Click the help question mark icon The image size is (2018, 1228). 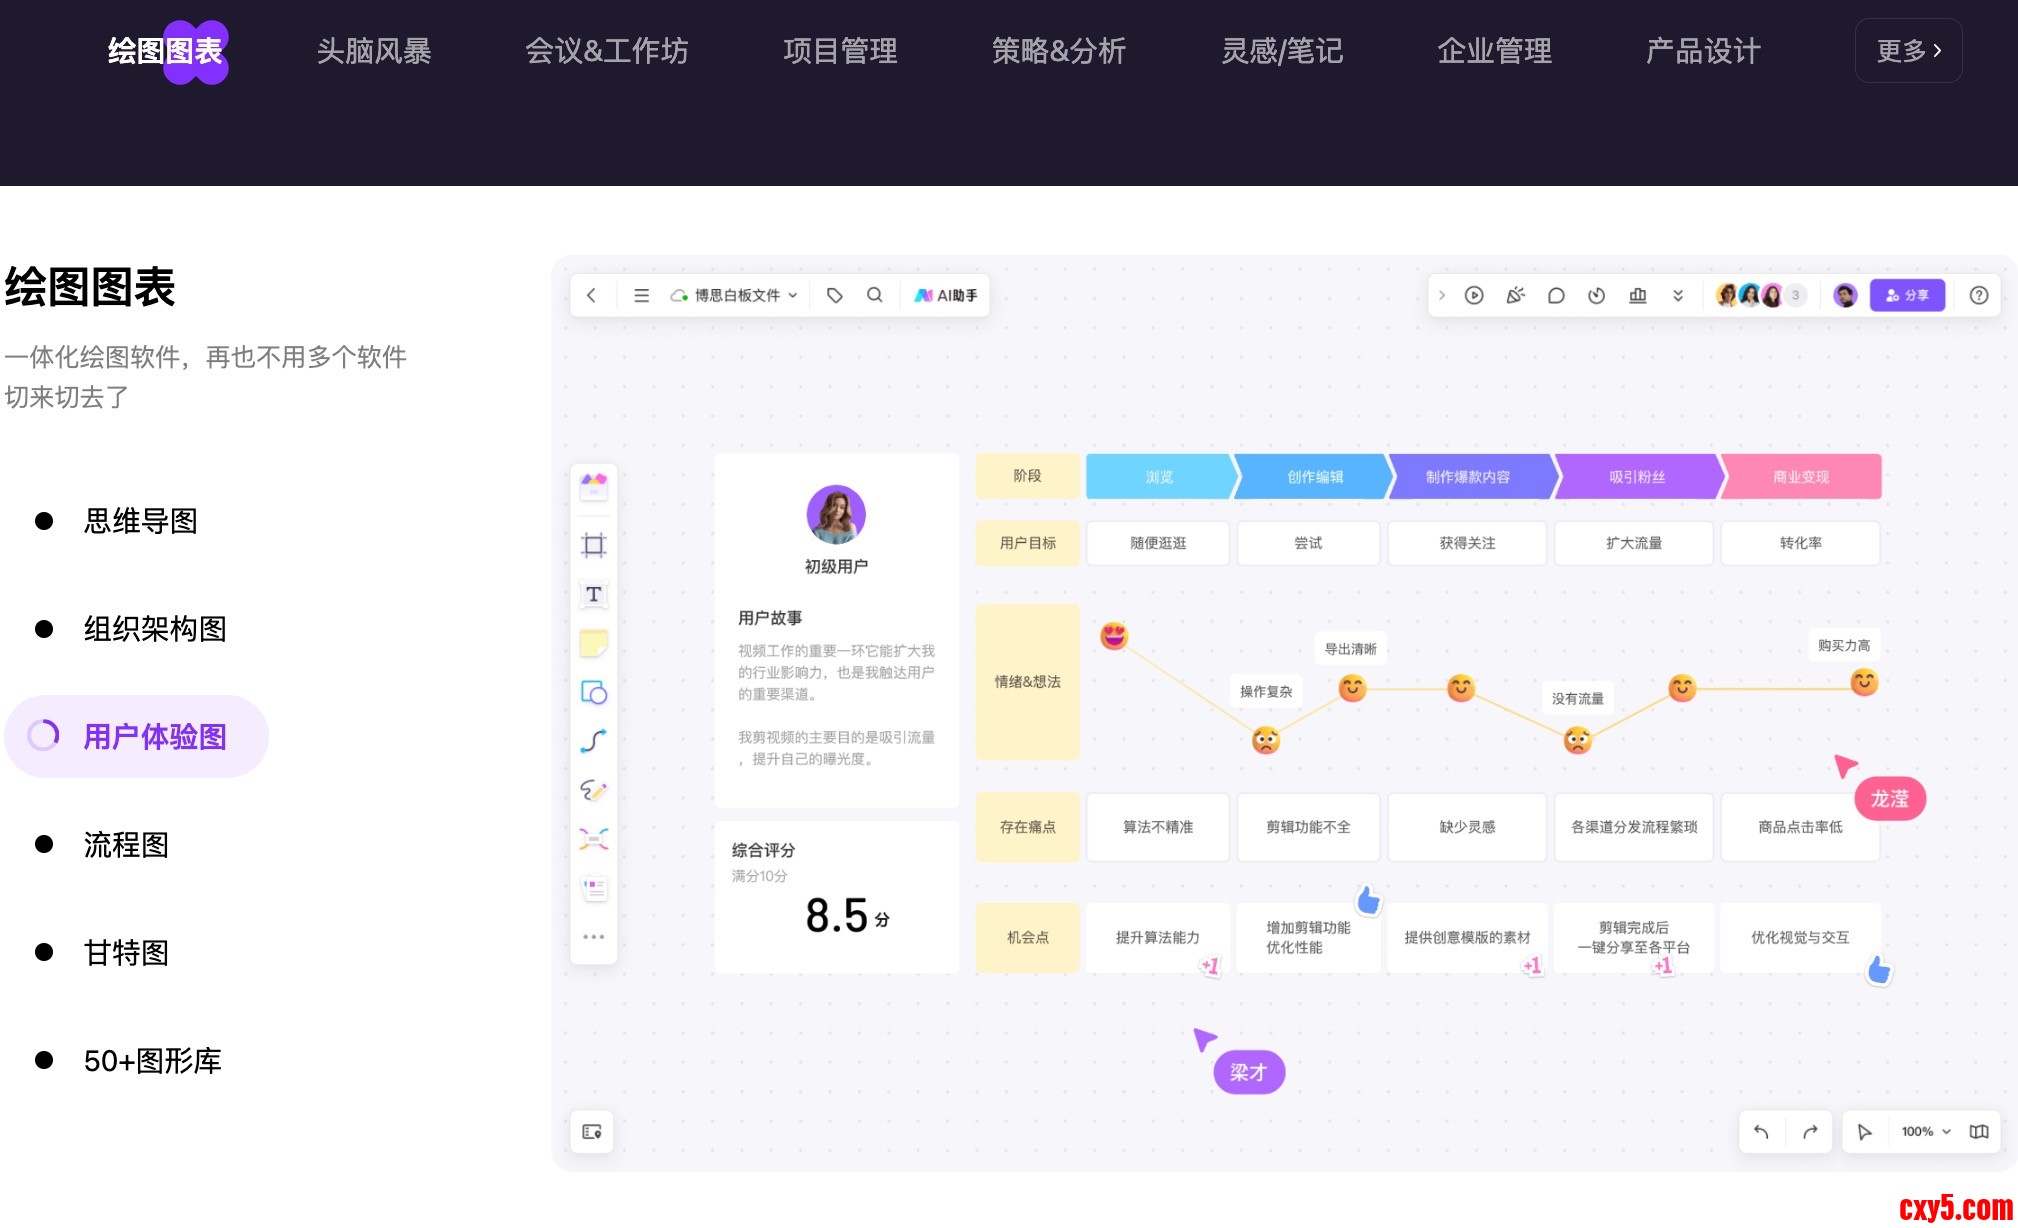coord(1978,295)
